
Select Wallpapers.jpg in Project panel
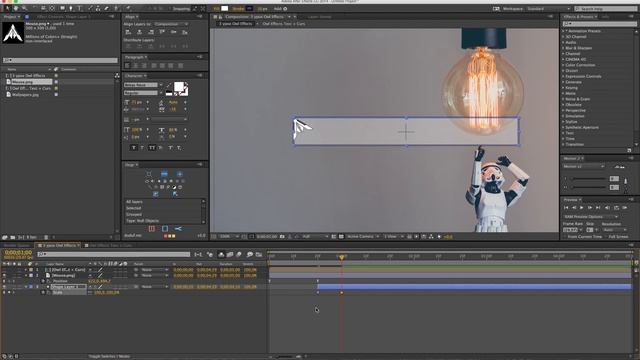(x=25, y=95)
